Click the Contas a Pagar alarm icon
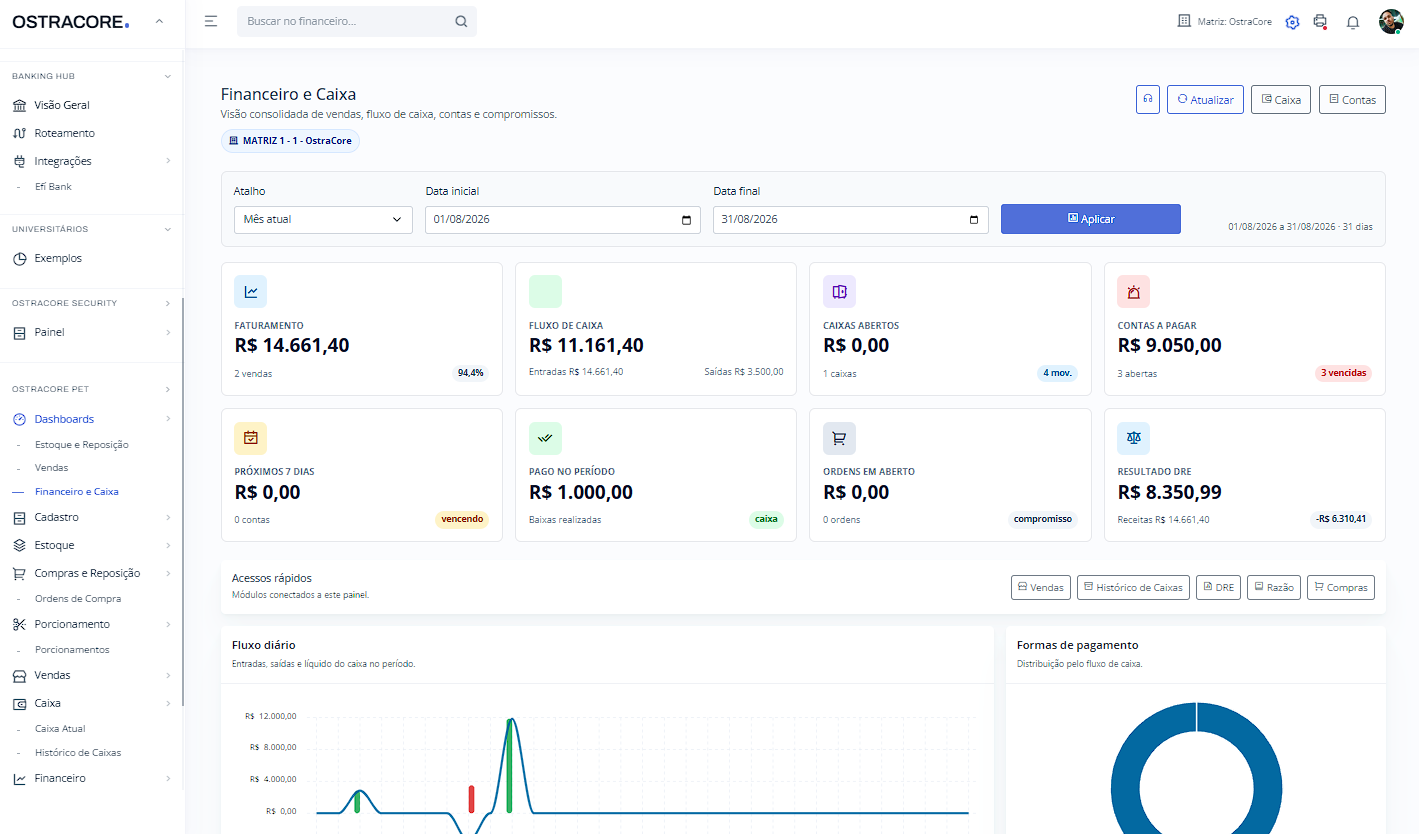 (x=1134, y=292)
